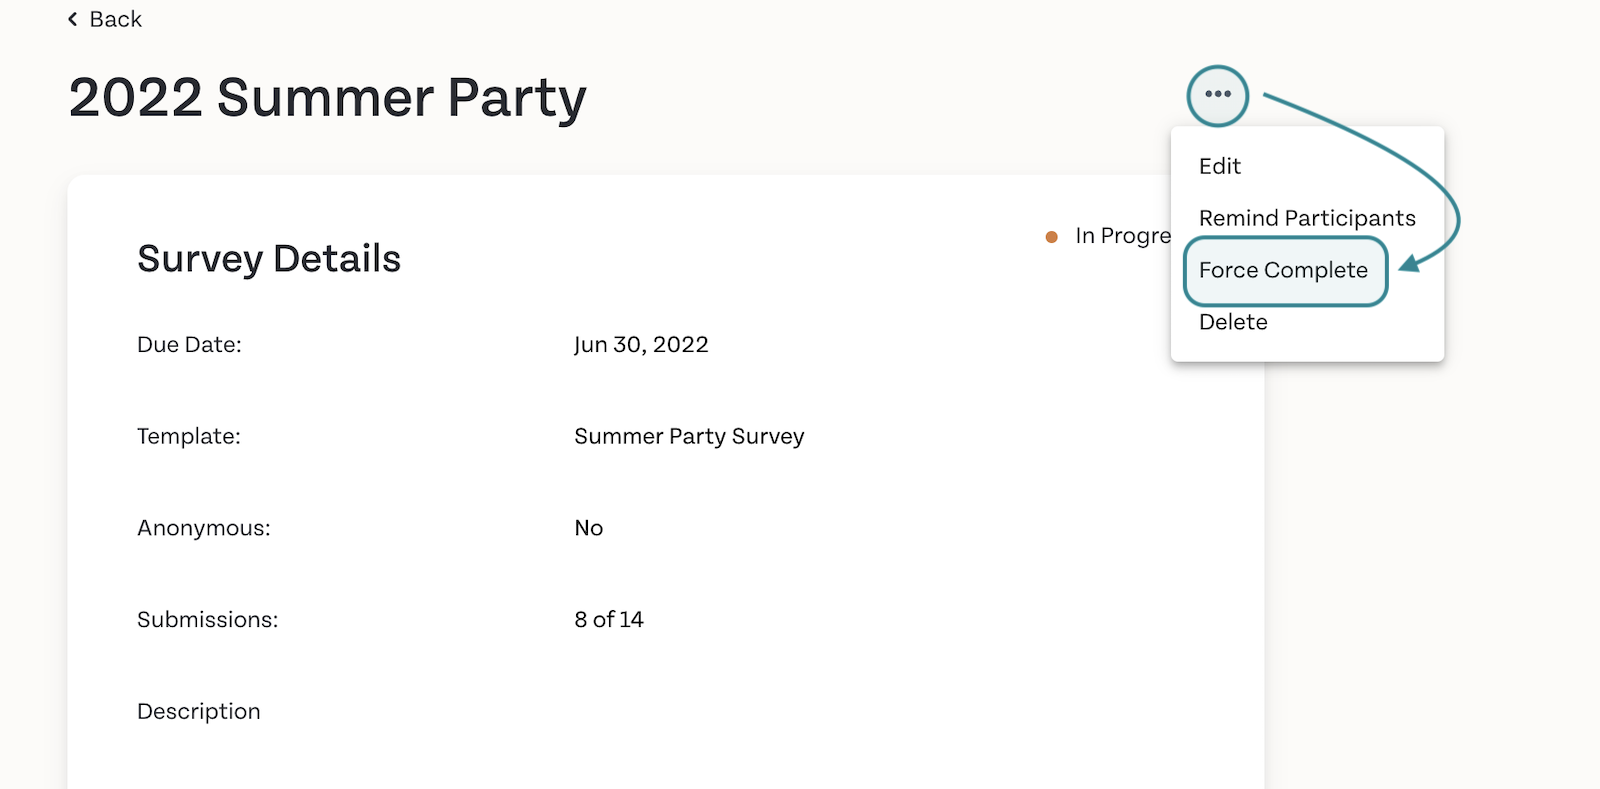
Task: Select Force Complete in the menu
Action: pyautogui.click(x=1285, y=270)
